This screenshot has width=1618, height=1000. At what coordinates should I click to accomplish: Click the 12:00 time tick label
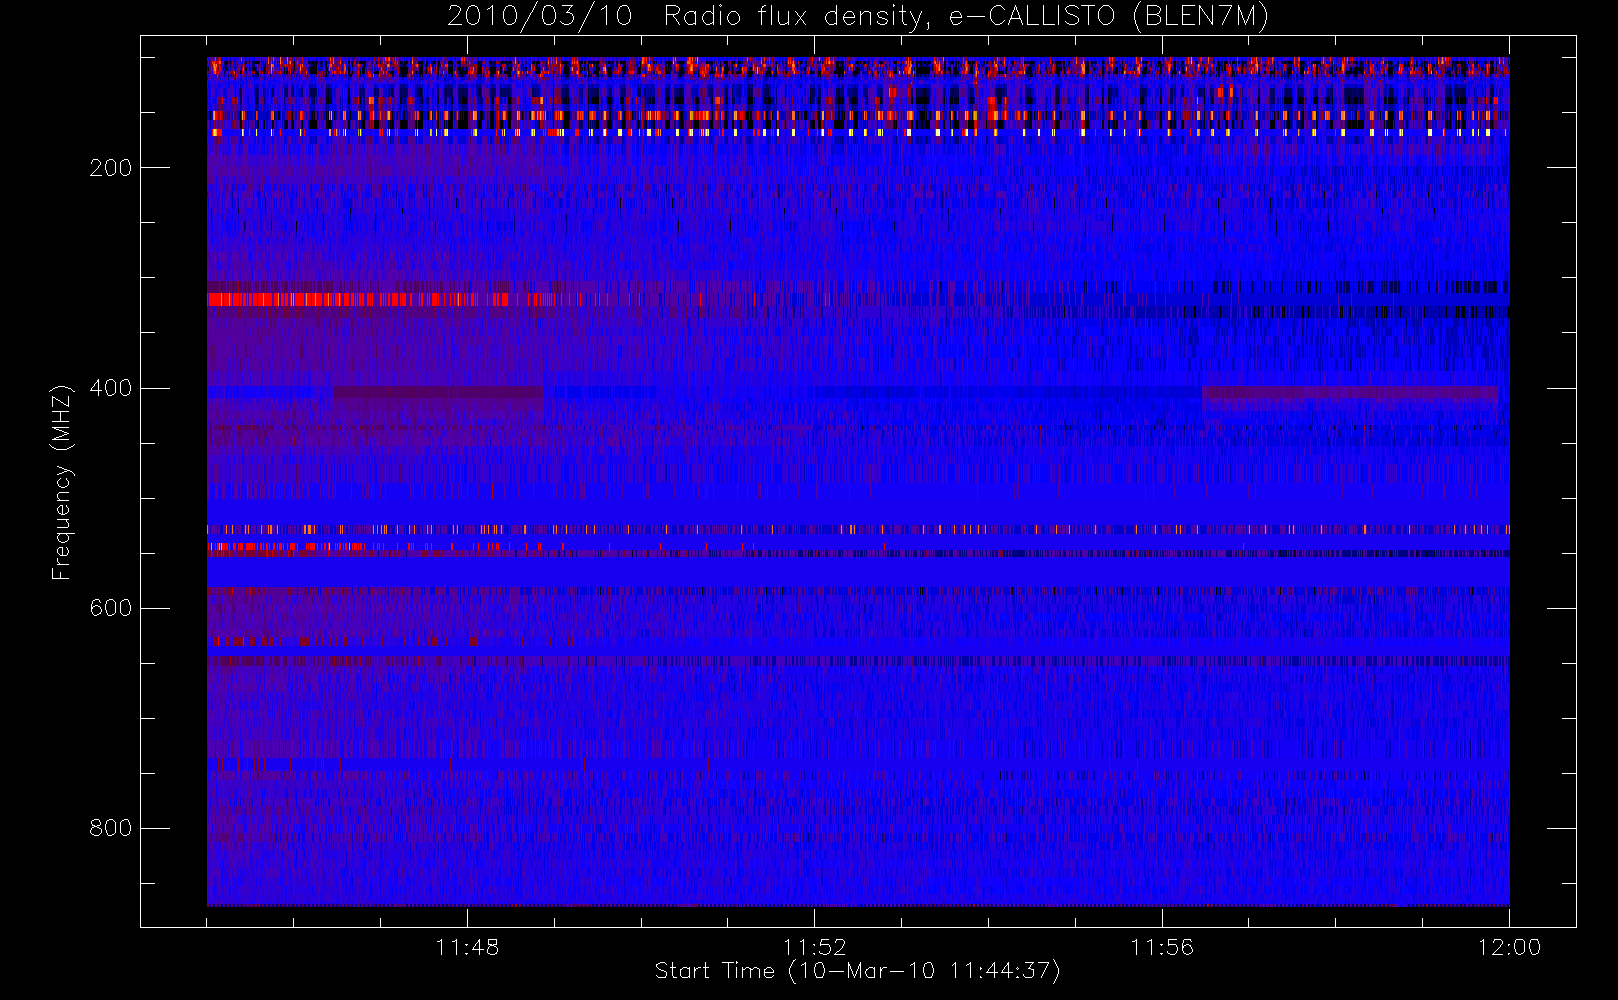[1509, 947]
